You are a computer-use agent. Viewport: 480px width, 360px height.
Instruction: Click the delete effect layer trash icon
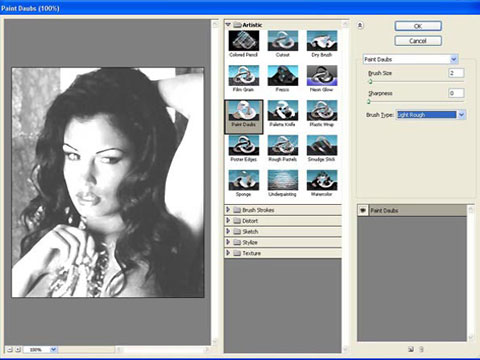click(421, 349)
